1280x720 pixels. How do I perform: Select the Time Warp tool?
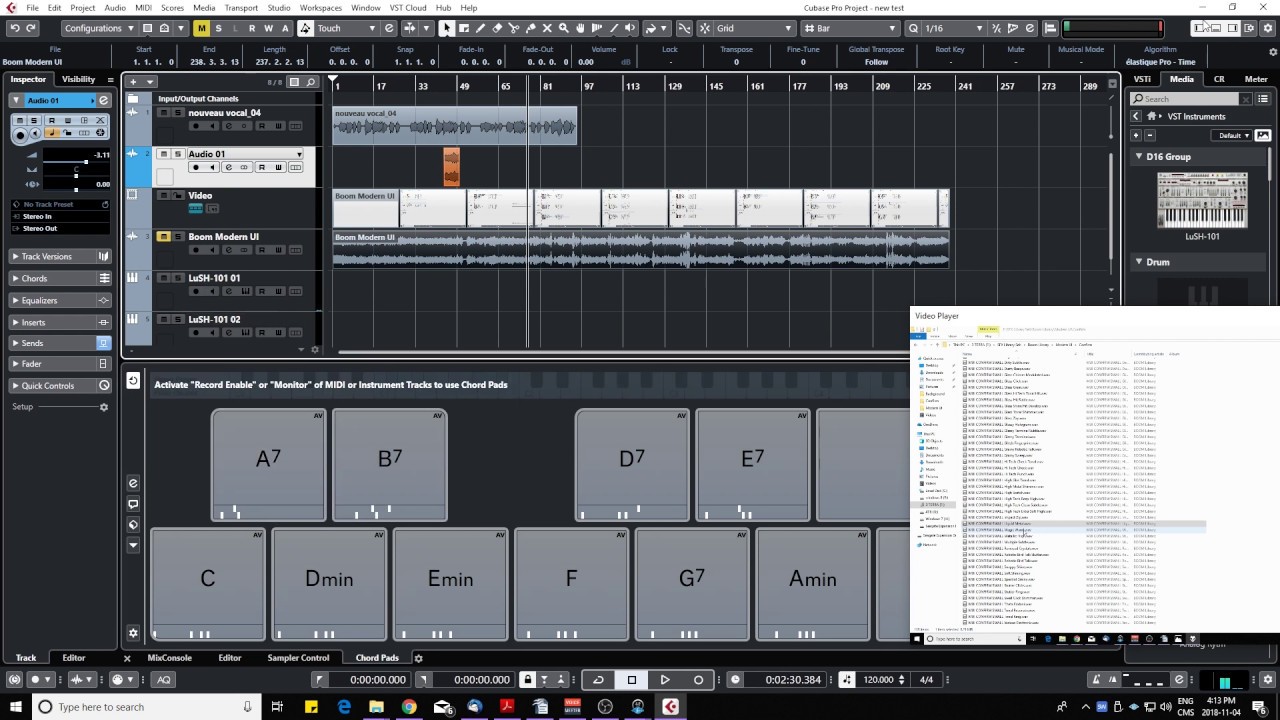click(597, 28)
